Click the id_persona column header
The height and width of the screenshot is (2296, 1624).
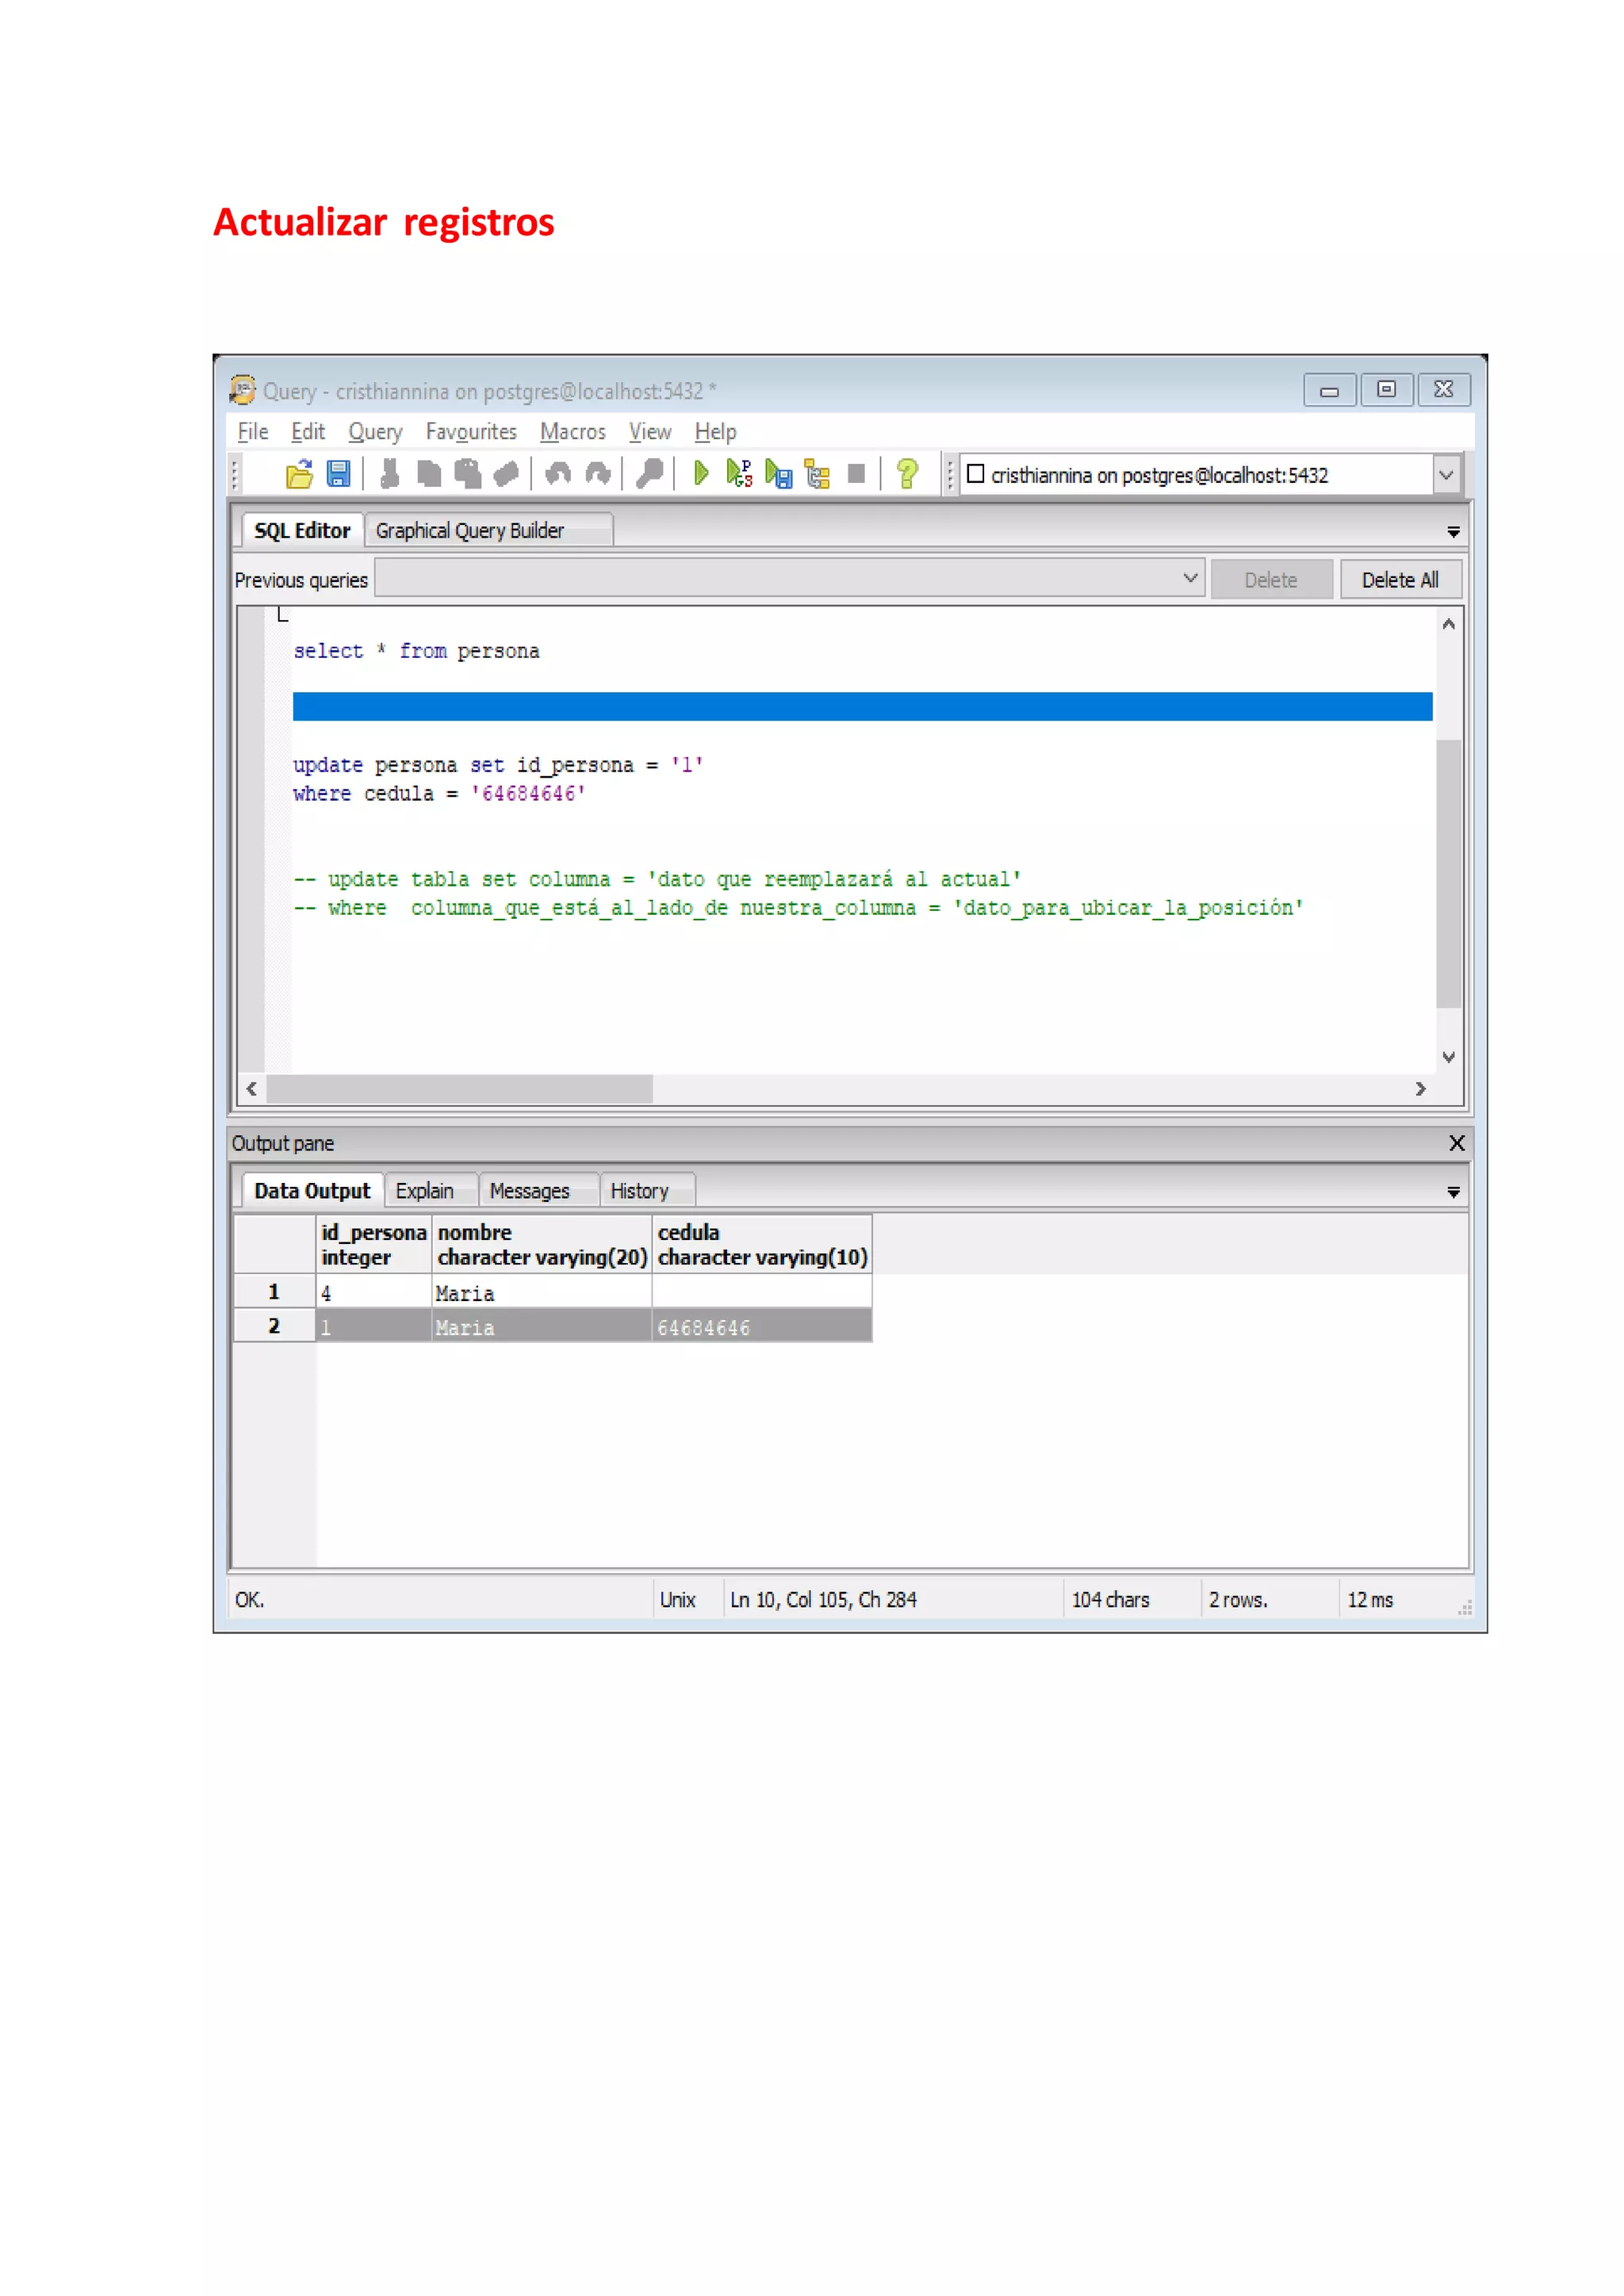pos(374,1244)
